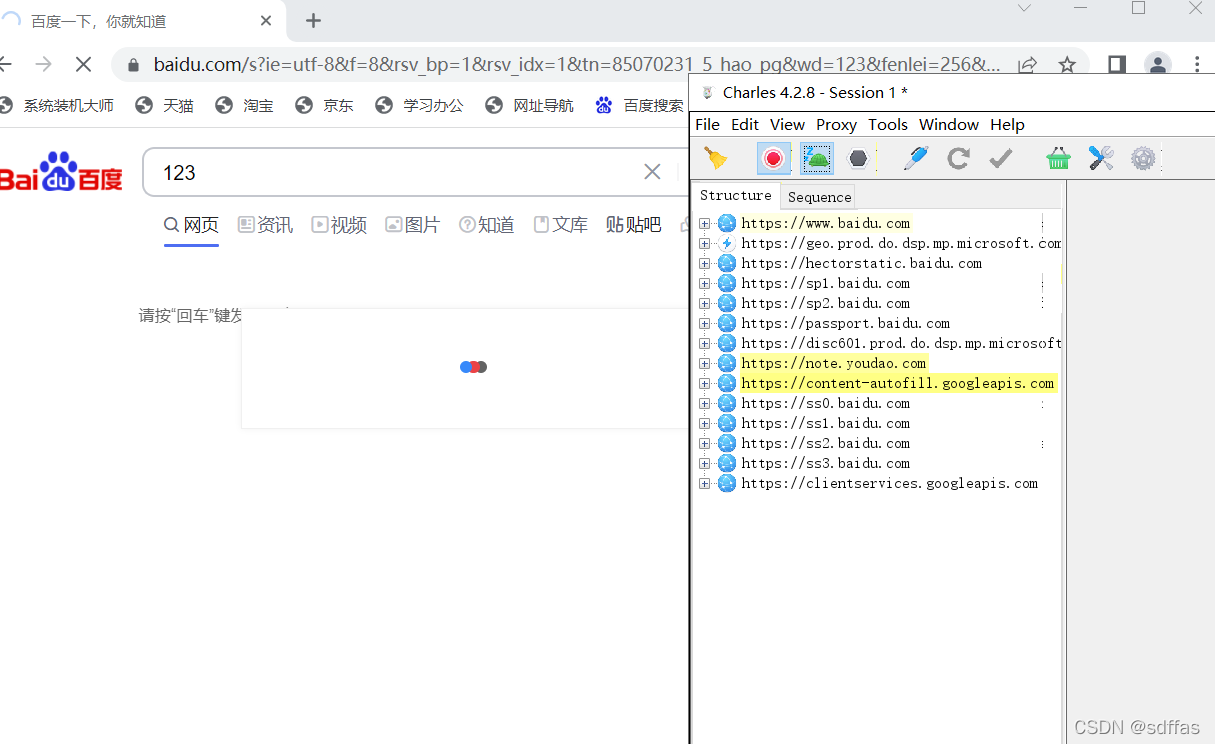Select https://passport.baidu.com host text
The width and height of the screenshot is (1215, 744).
[x=846, y=323]
